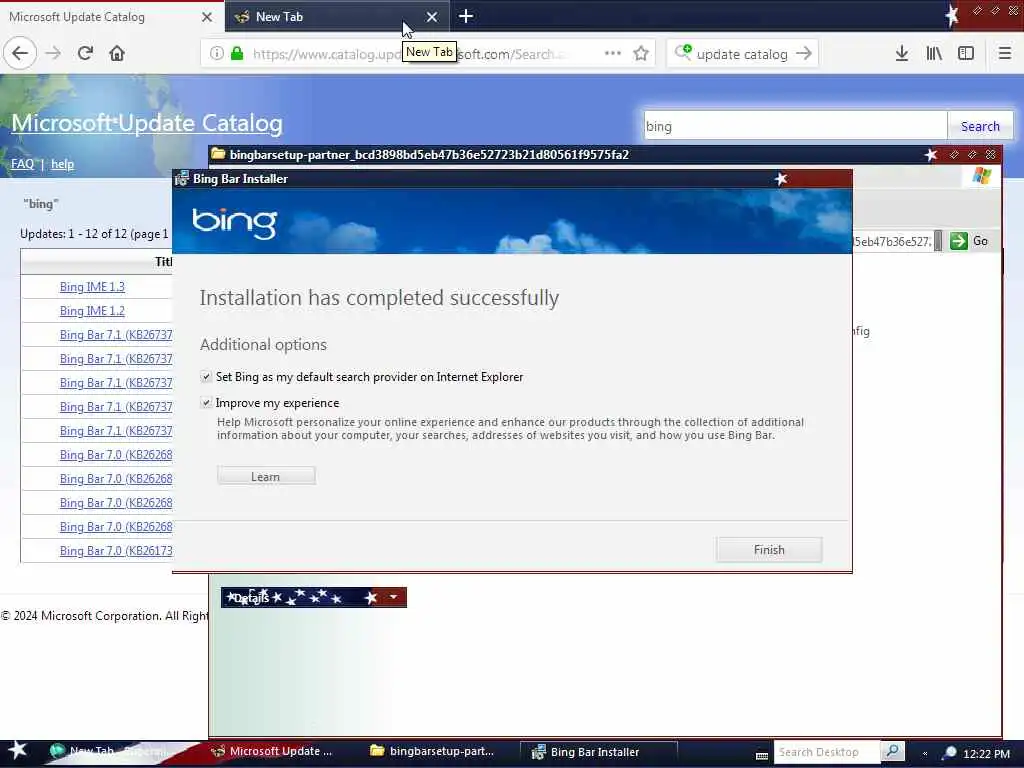Reload the page with the refresh icon
This screenshot has width=1024, height=768.
[x=85, y=53]
